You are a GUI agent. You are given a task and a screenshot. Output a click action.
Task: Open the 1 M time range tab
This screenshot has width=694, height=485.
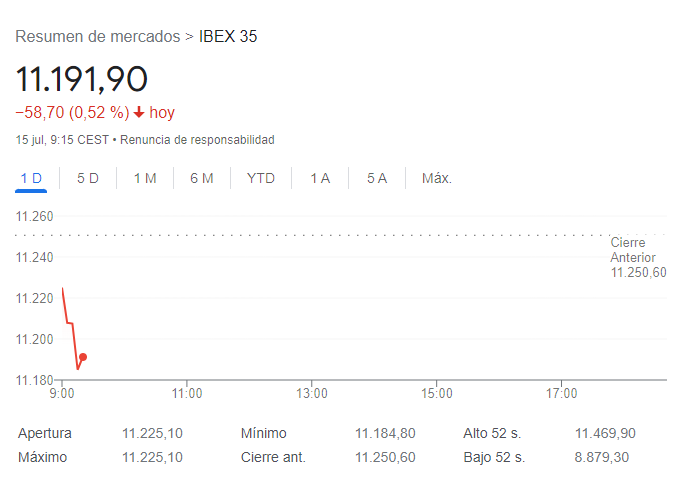click(x=145, y=178)
